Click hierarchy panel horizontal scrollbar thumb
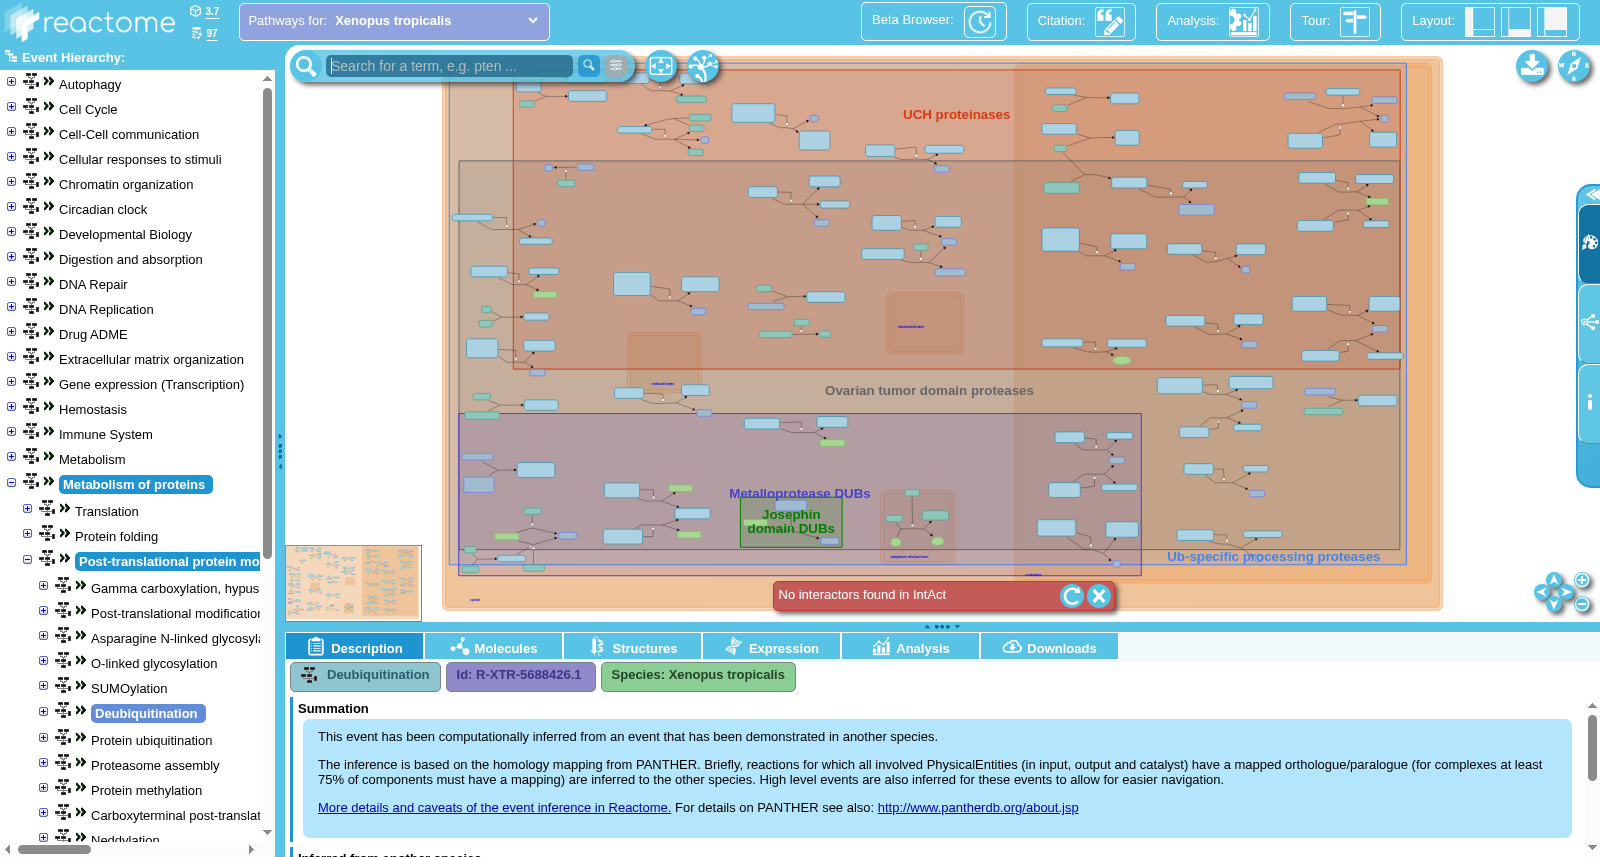The width and height of the screenshot is (1600, 857). tap(54, 850)
